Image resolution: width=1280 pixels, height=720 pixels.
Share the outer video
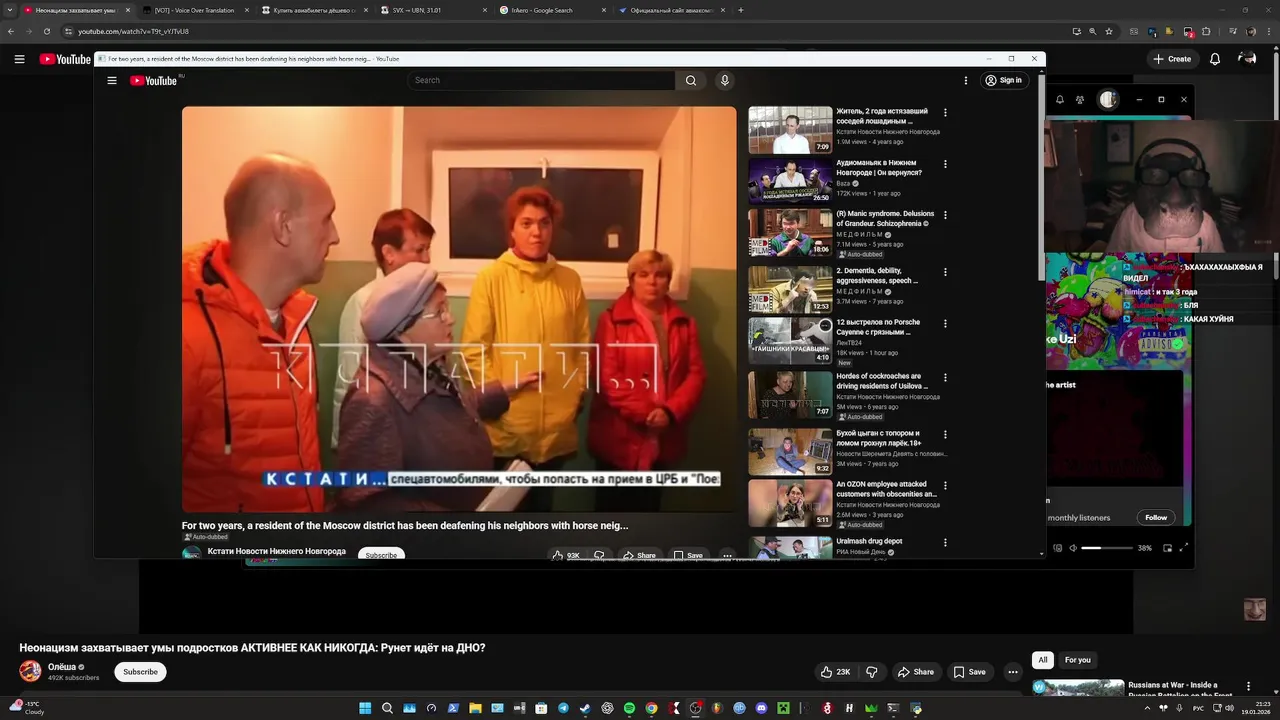(x=915, y=672)
